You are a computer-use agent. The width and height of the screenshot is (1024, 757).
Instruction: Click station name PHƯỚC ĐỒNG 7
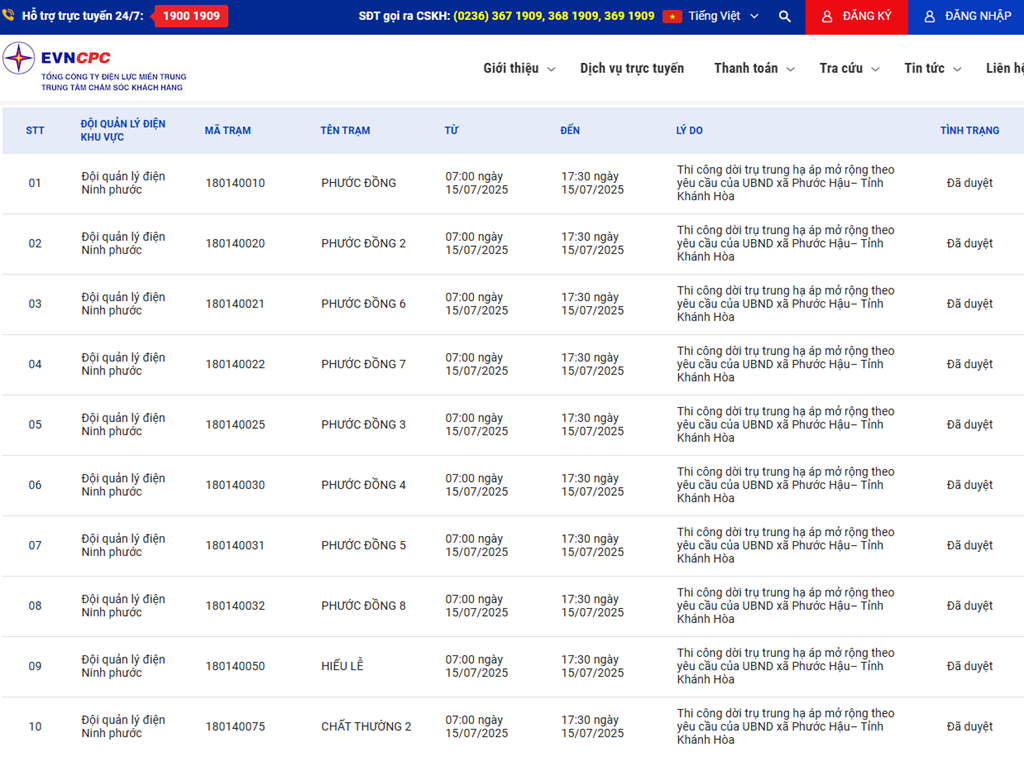click(363, 364)
